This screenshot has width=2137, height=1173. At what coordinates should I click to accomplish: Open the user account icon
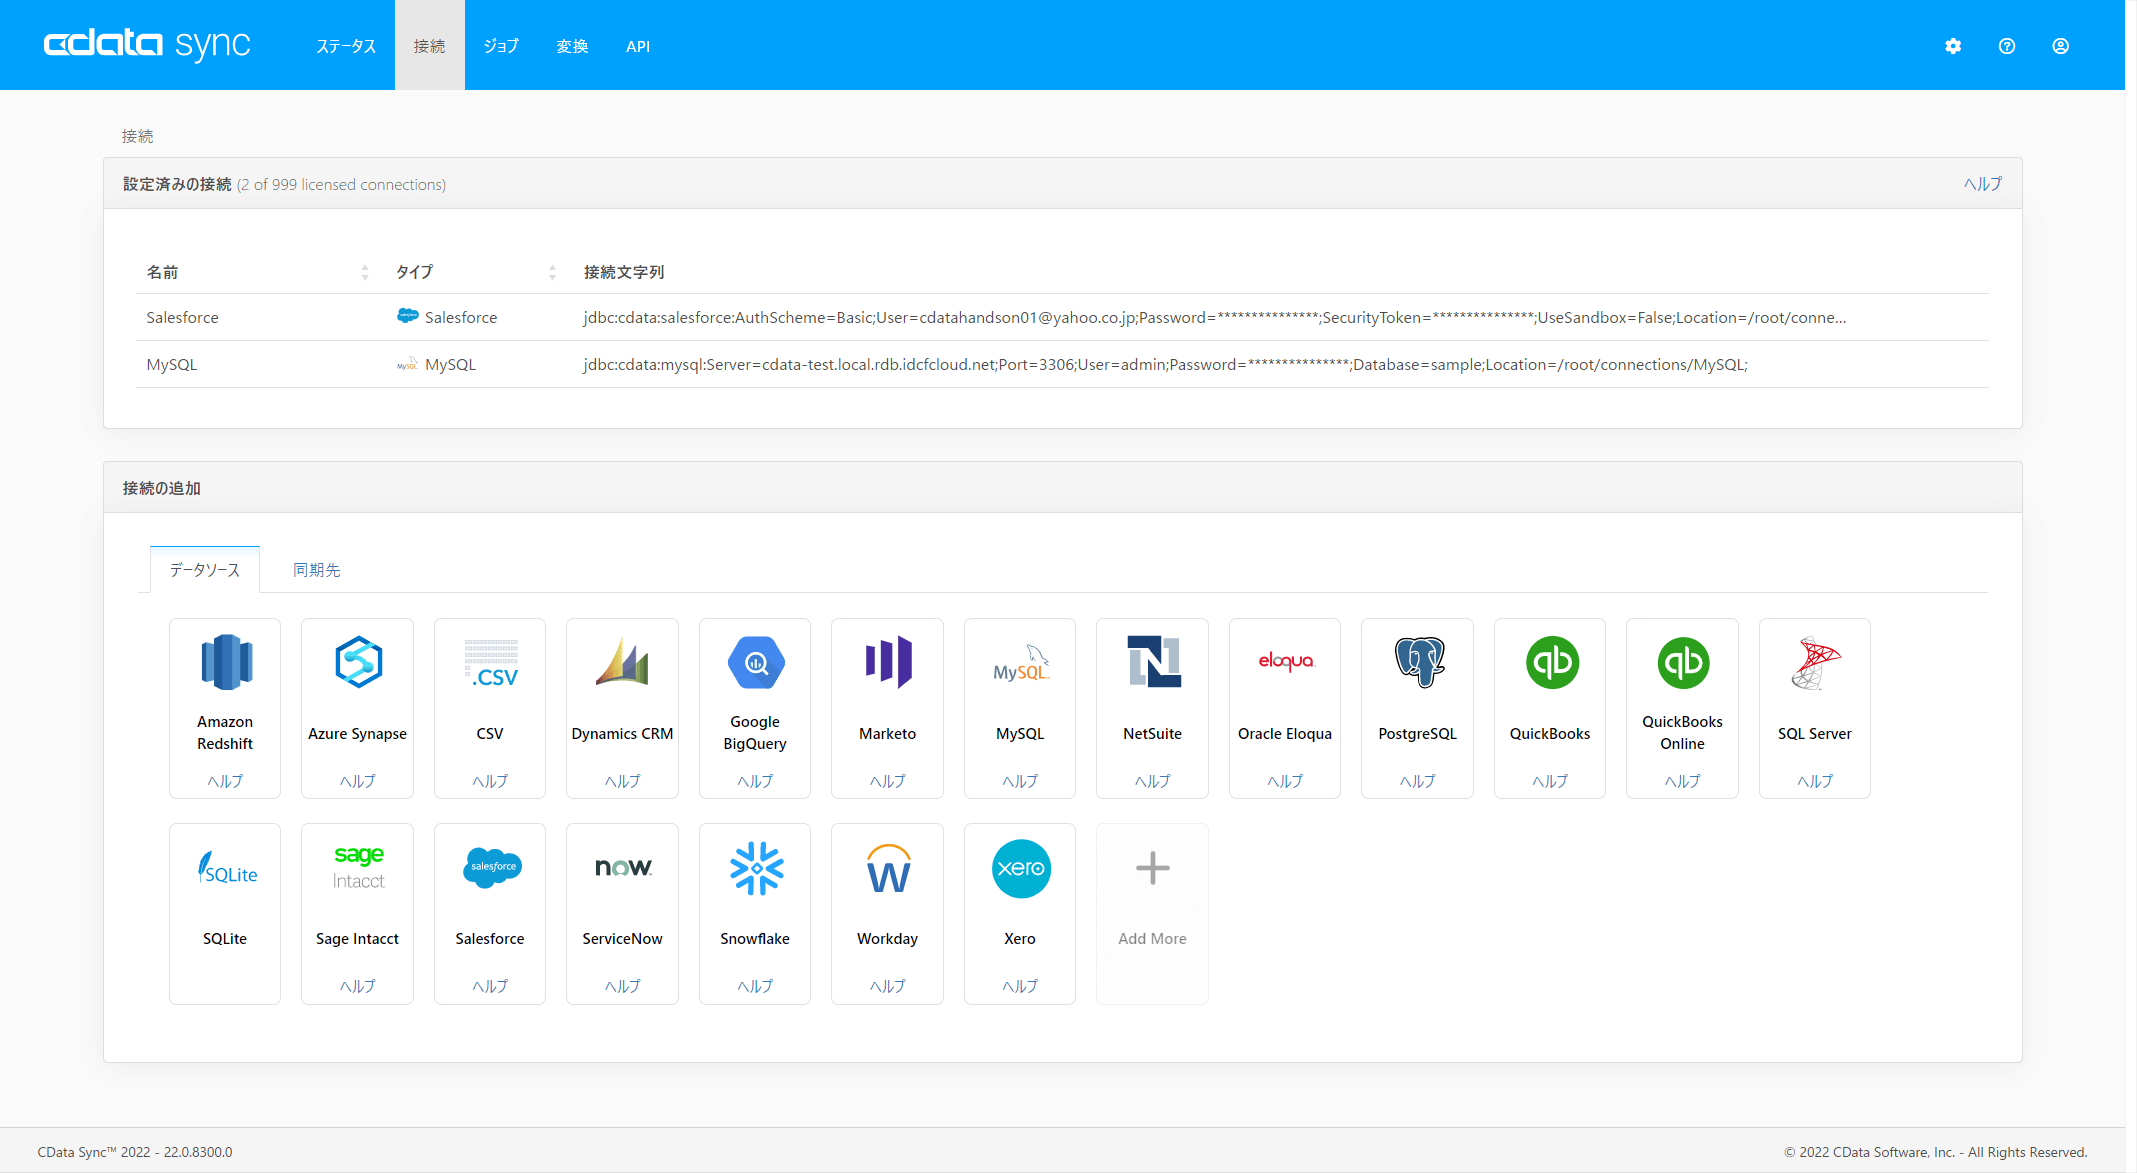2060,46
